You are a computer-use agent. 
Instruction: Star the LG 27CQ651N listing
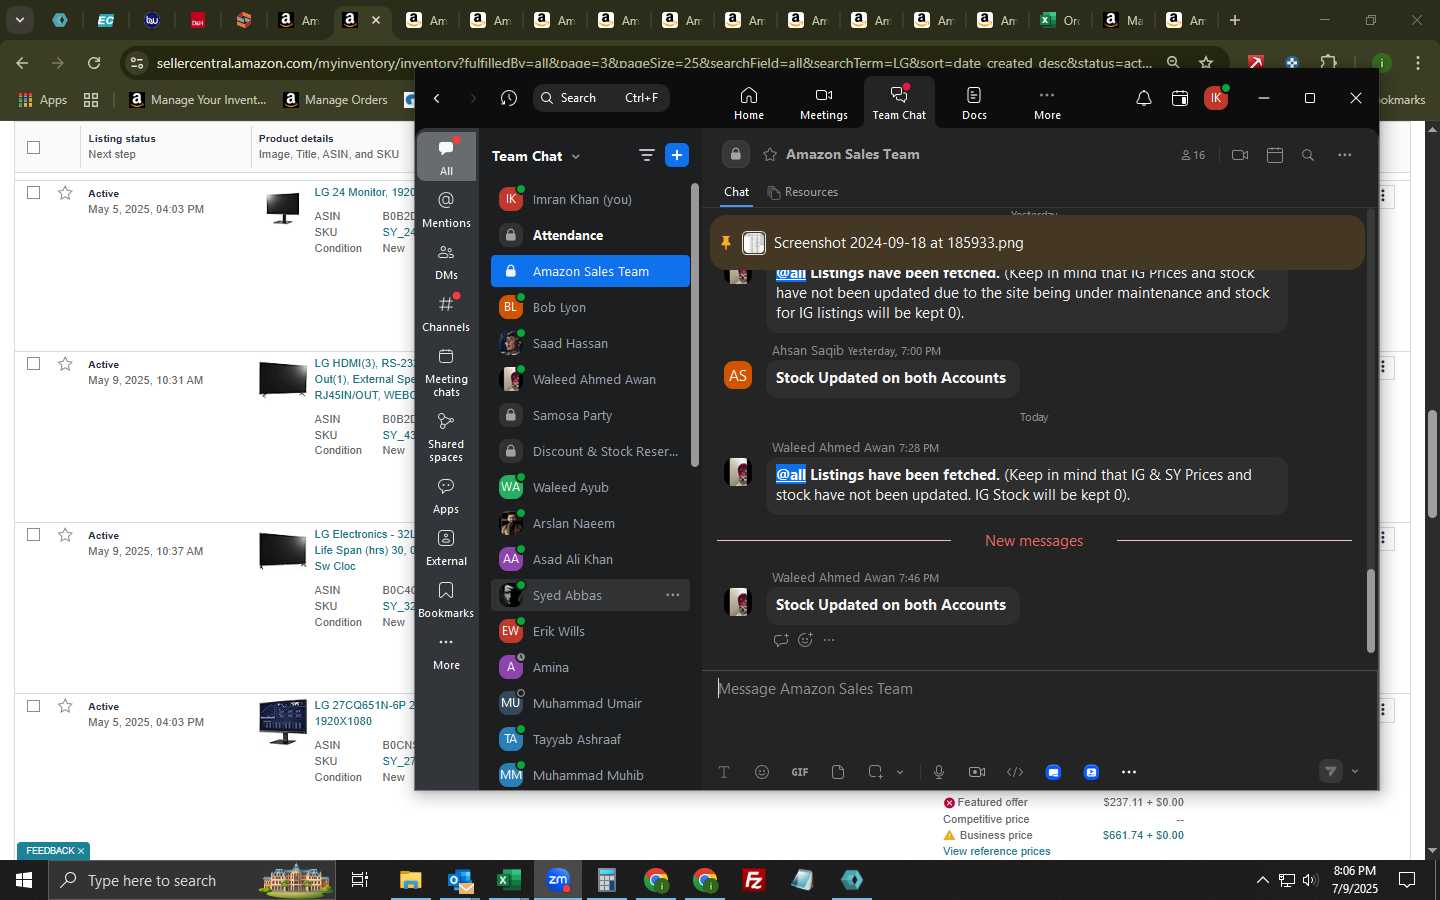pyautogui.click(x=65, y=705)
